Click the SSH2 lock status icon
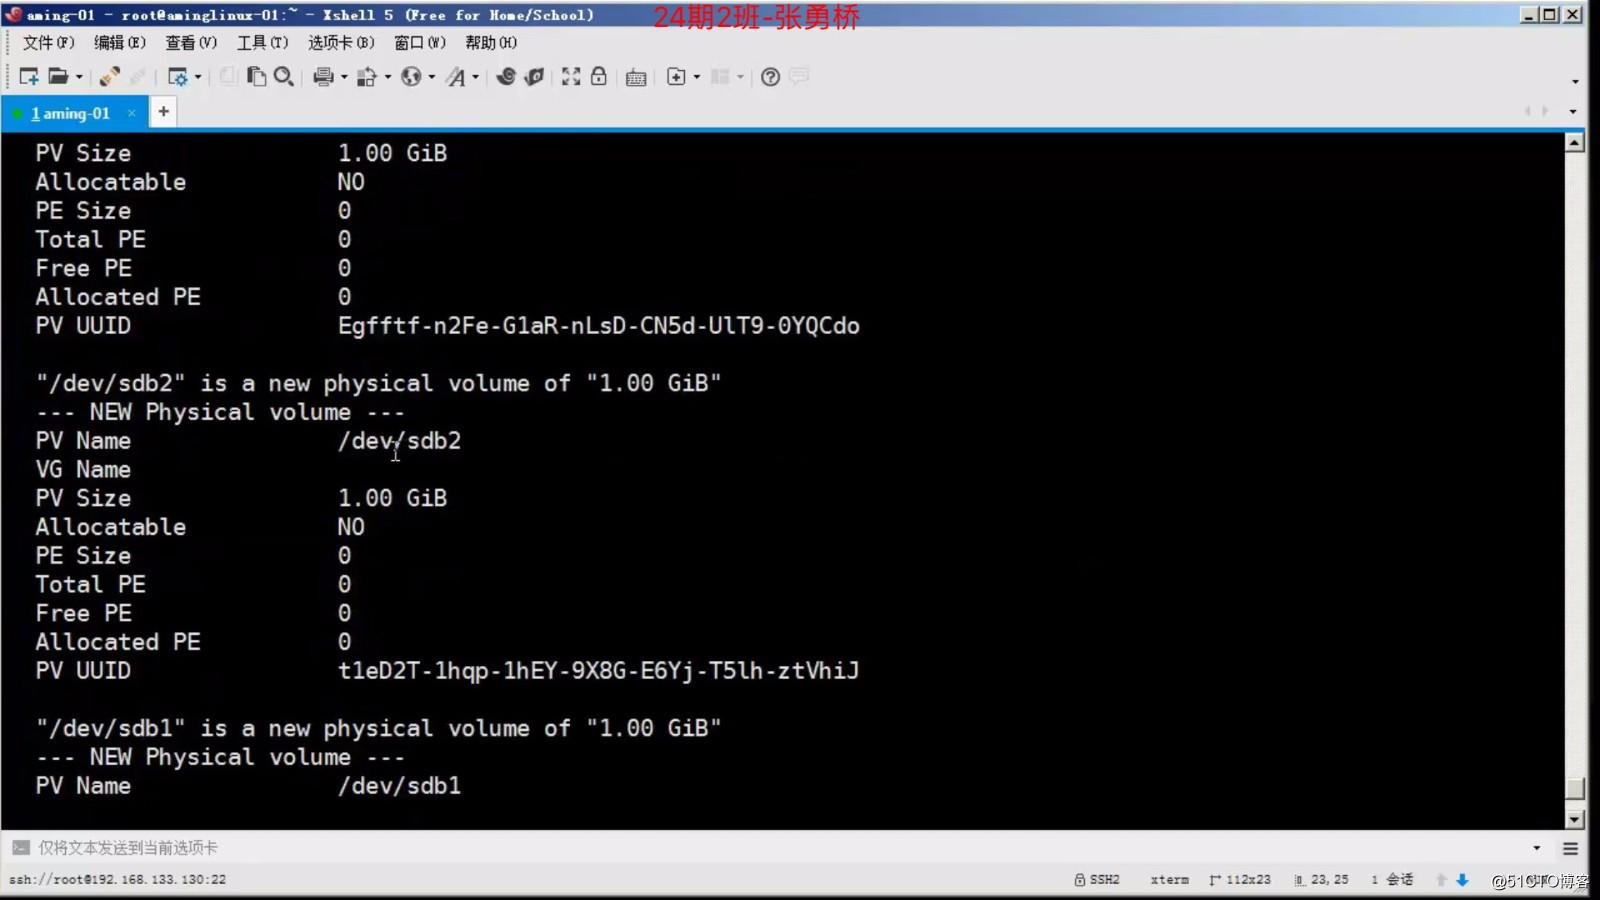 [1080, 880]
